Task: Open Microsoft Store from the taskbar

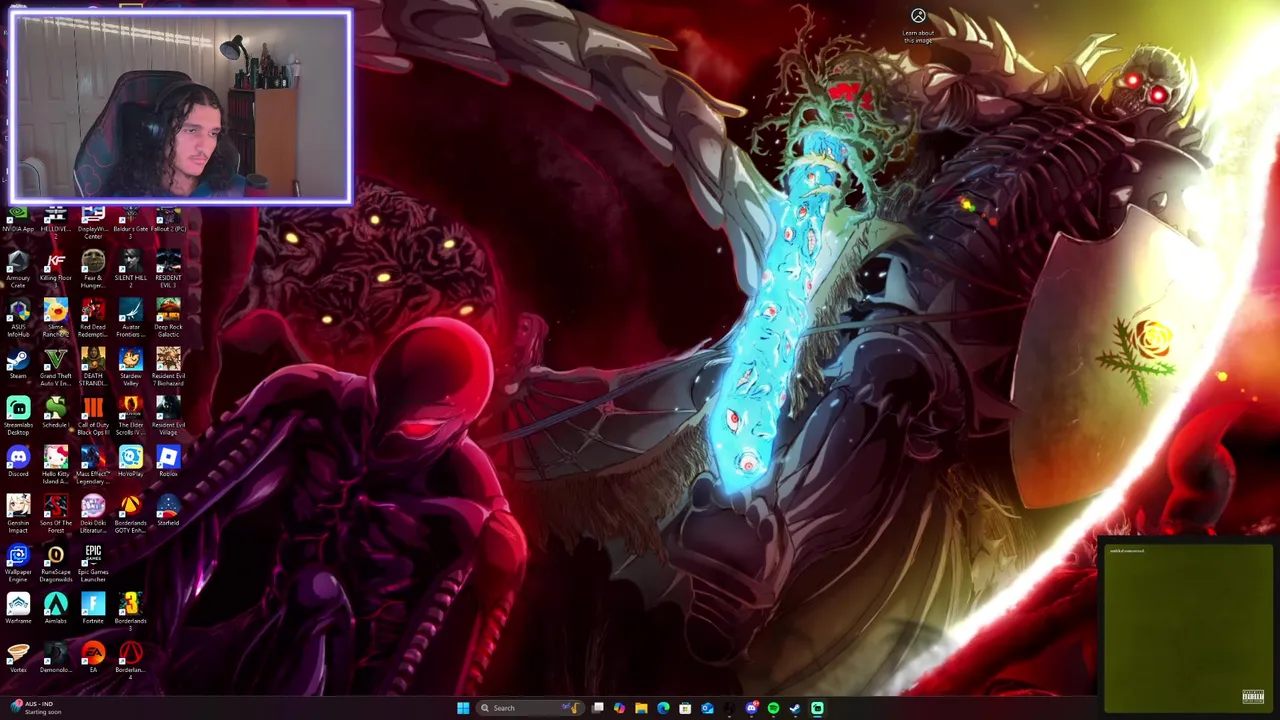Action: coord(685,708)
